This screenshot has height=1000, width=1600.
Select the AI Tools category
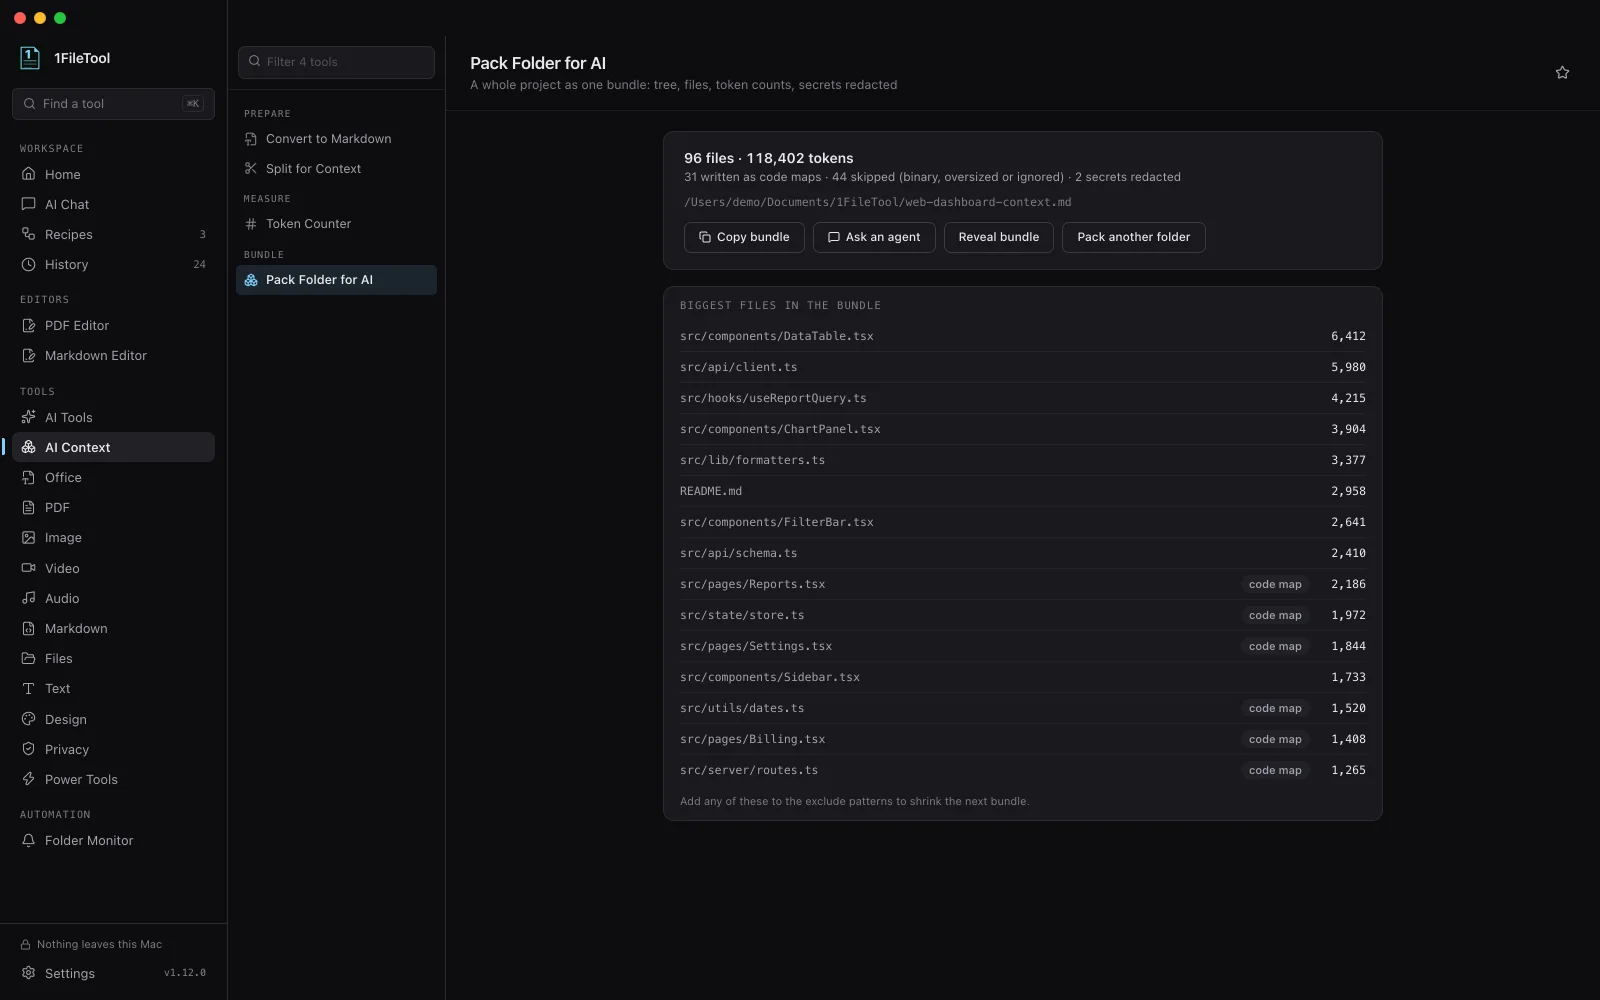tap(113, 417)
